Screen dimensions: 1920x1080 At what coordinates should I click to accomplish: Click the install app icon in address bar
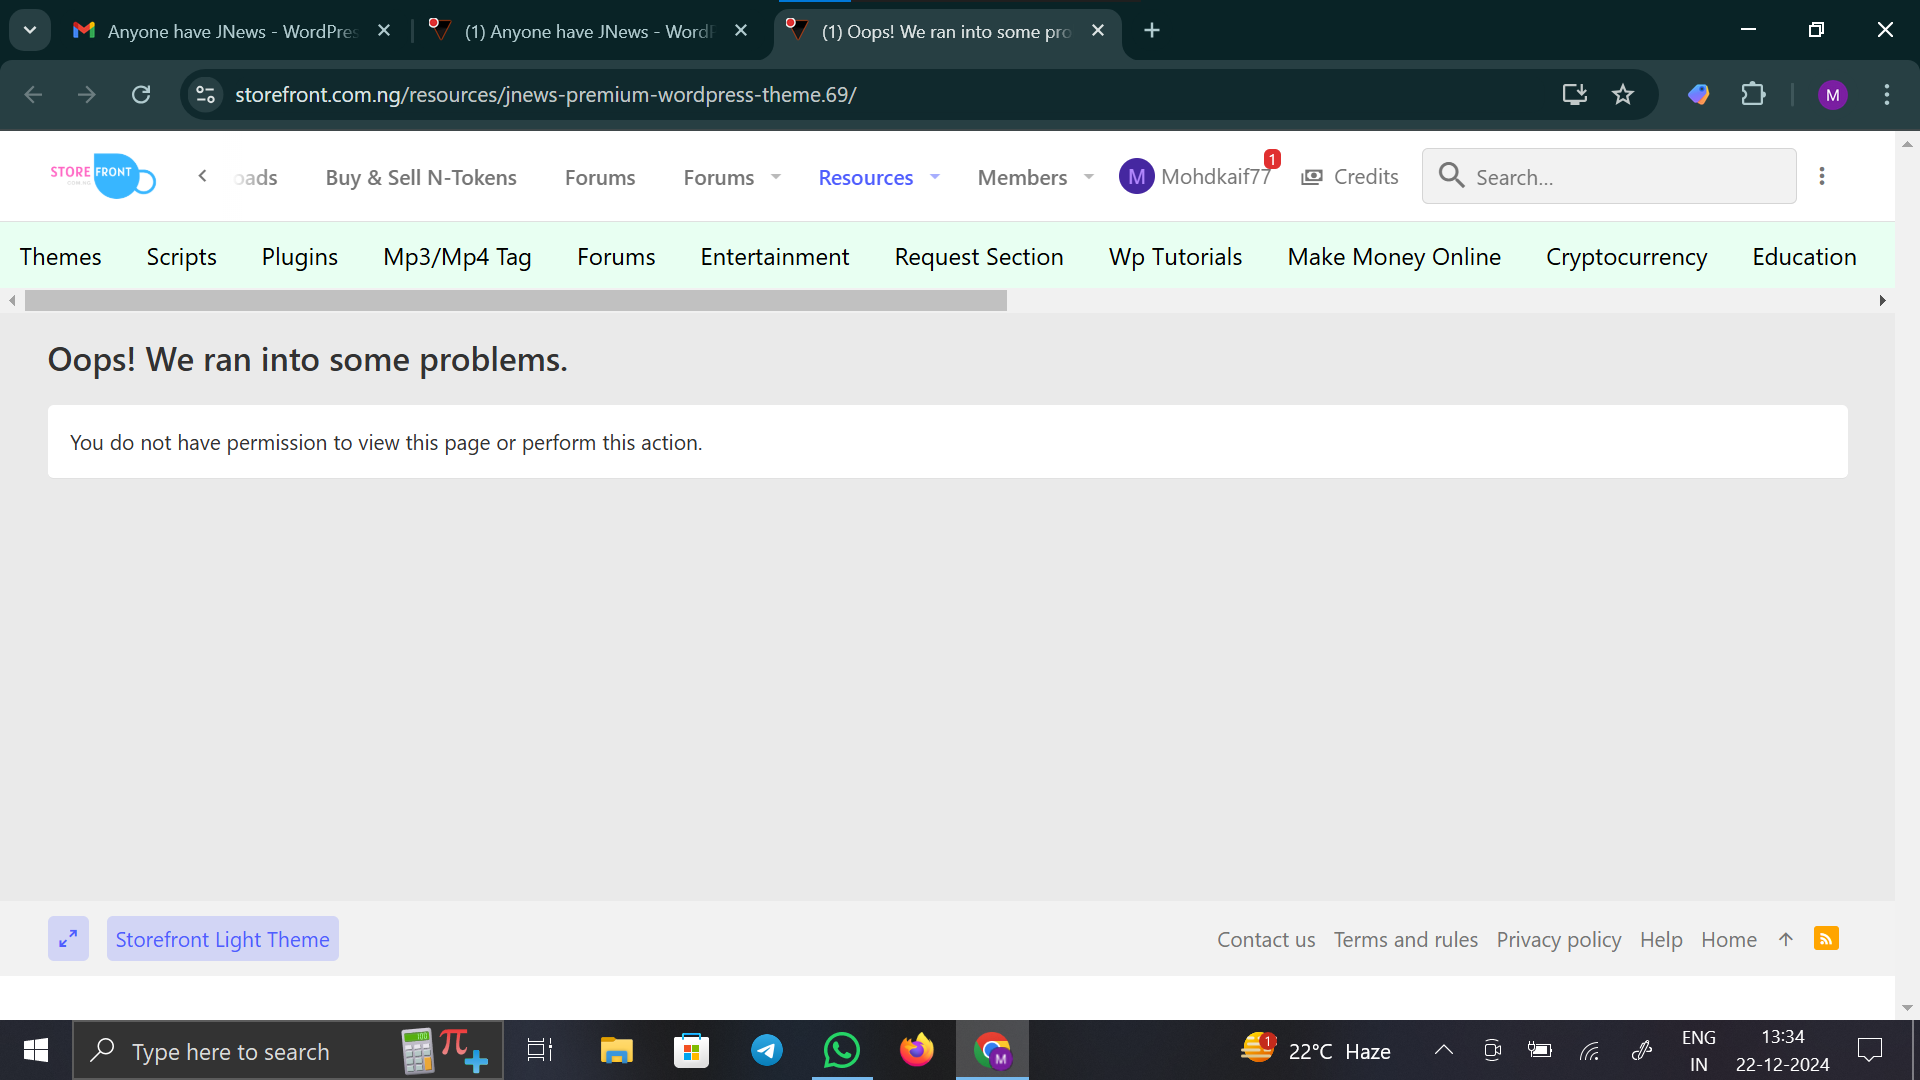pyautogui.click(x=1574, y=94)
